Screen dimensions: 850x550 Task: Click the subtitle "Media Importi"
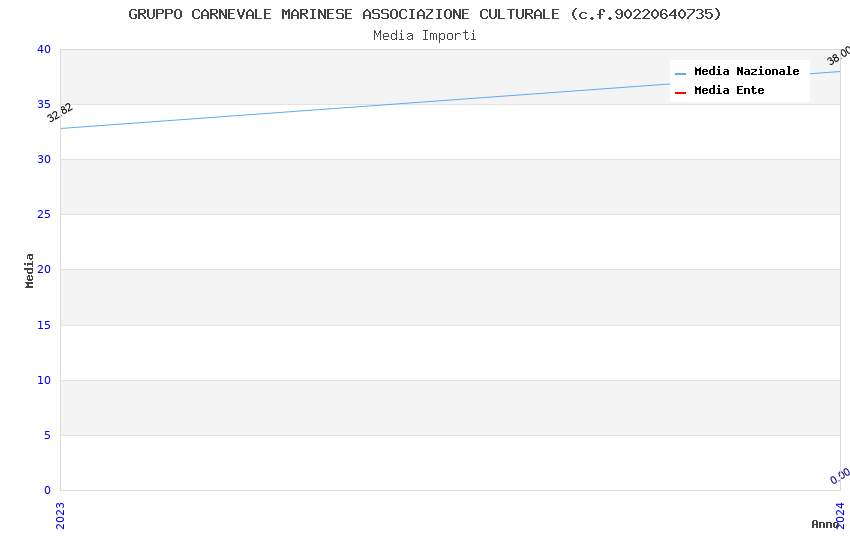click(x=424, y=36)
